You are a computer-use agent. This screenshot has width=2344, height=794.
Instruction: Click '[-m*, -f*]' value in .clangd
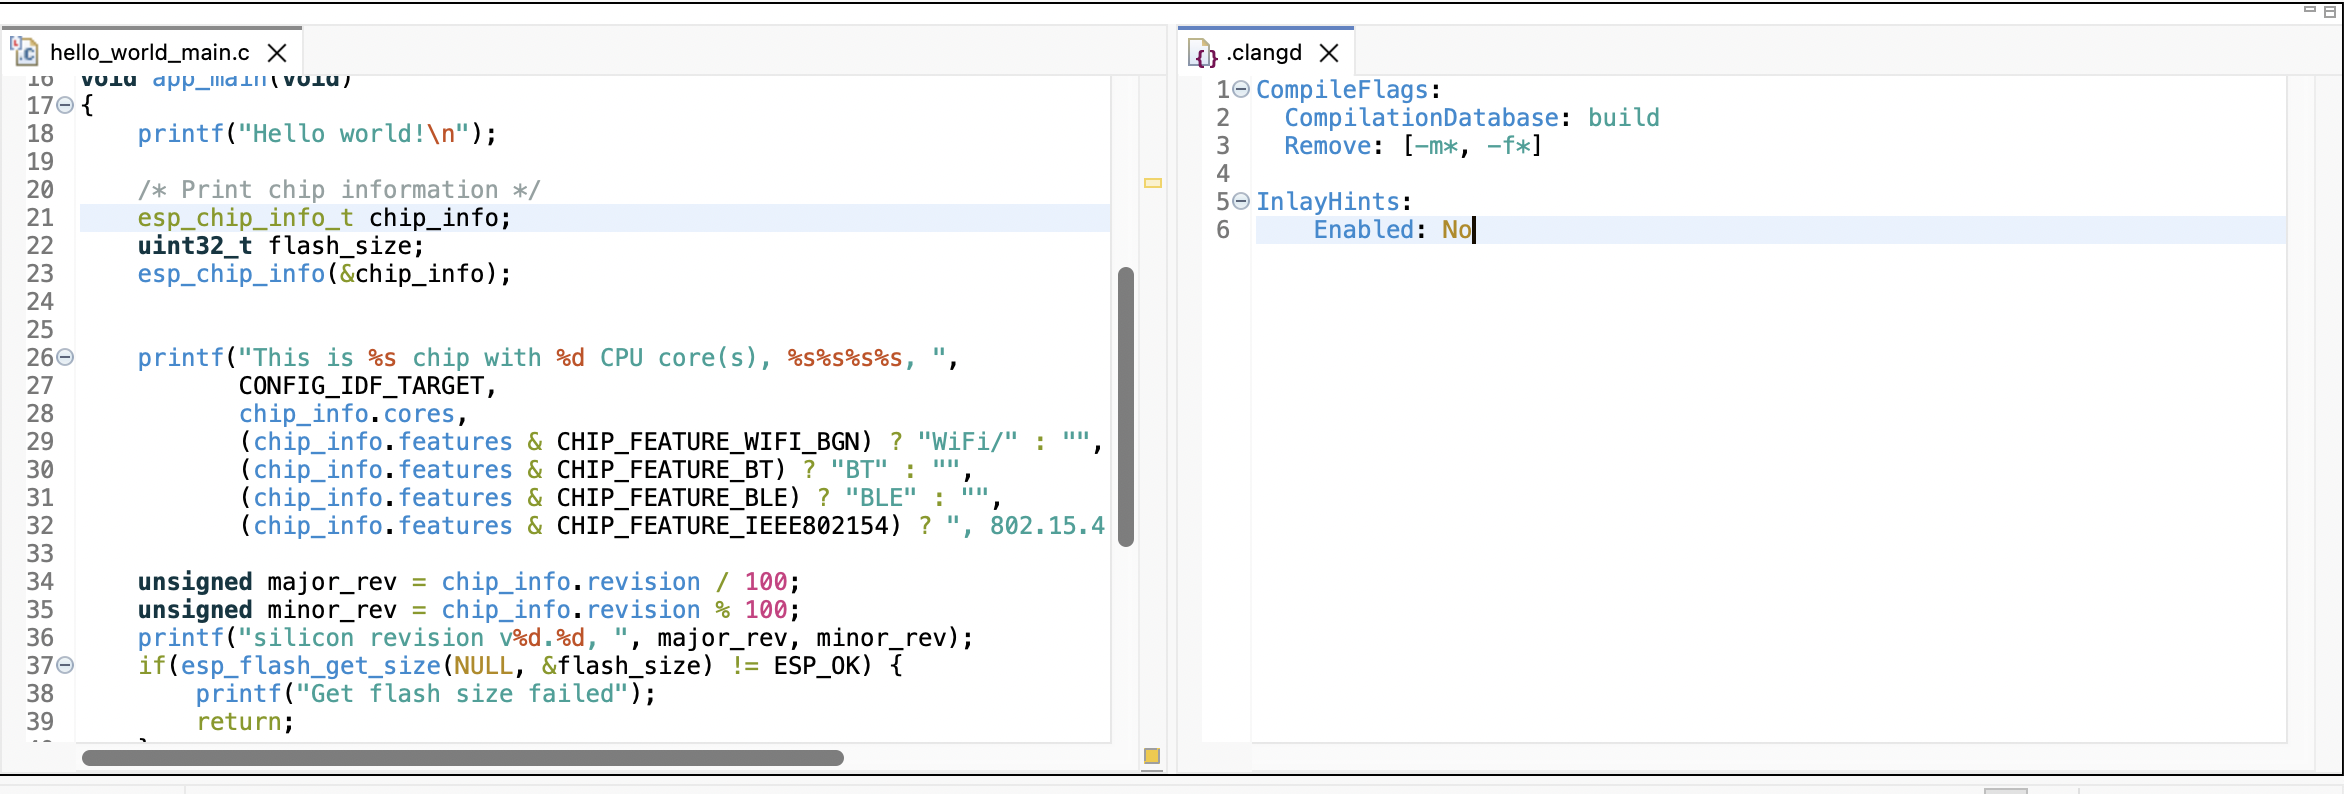click(1472, 146)
